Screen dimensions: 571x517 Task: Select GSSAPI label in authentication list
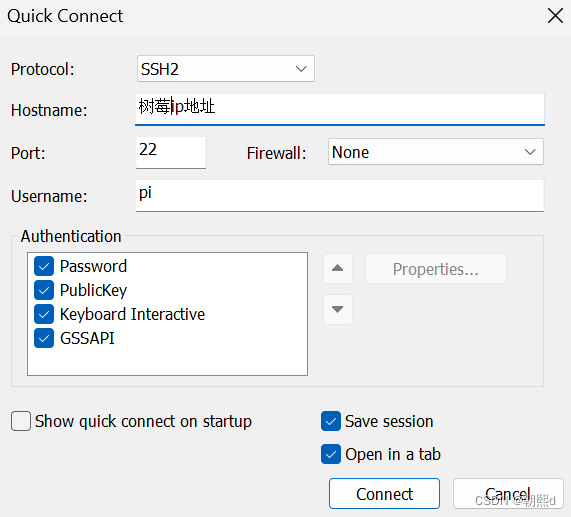(x=87, y=338)
